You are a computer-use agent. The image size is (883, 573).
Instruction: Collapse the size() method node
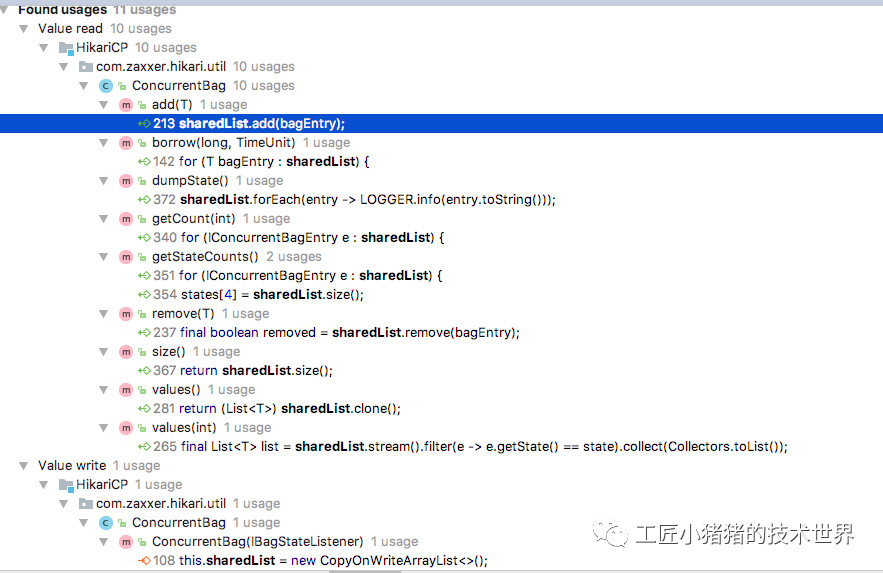click(104, 352)
